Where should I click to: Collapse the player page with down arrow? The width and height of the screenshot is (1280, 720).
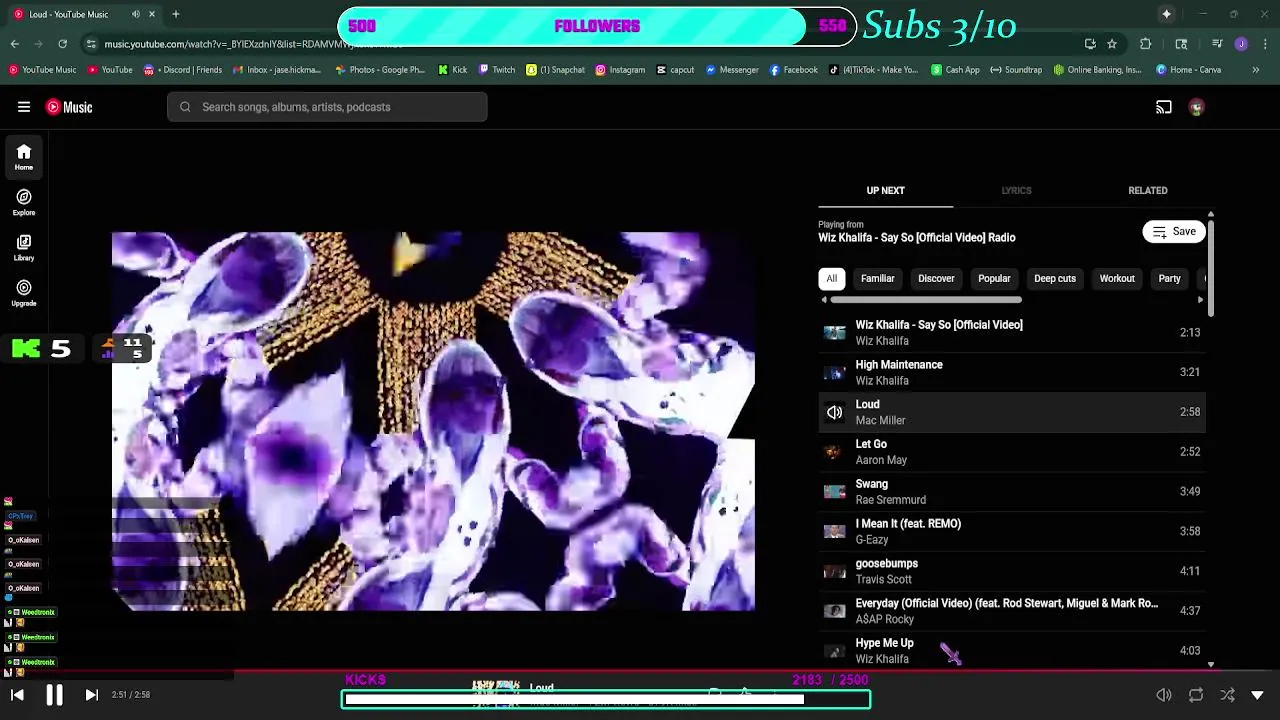1258,695
